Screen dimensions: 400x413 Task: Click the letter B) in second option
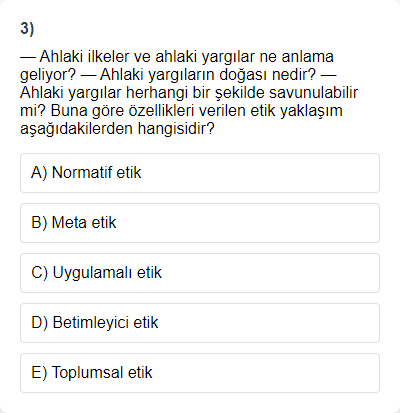pos(39,223)
